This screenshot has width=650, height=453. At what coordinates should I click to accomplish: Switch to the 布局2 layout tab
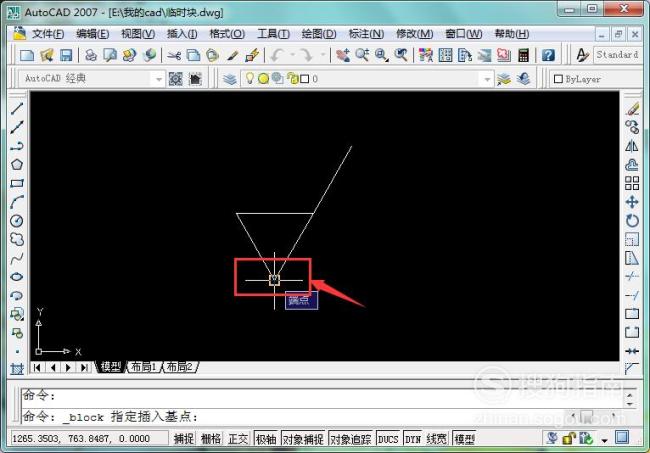click(180, 367)
